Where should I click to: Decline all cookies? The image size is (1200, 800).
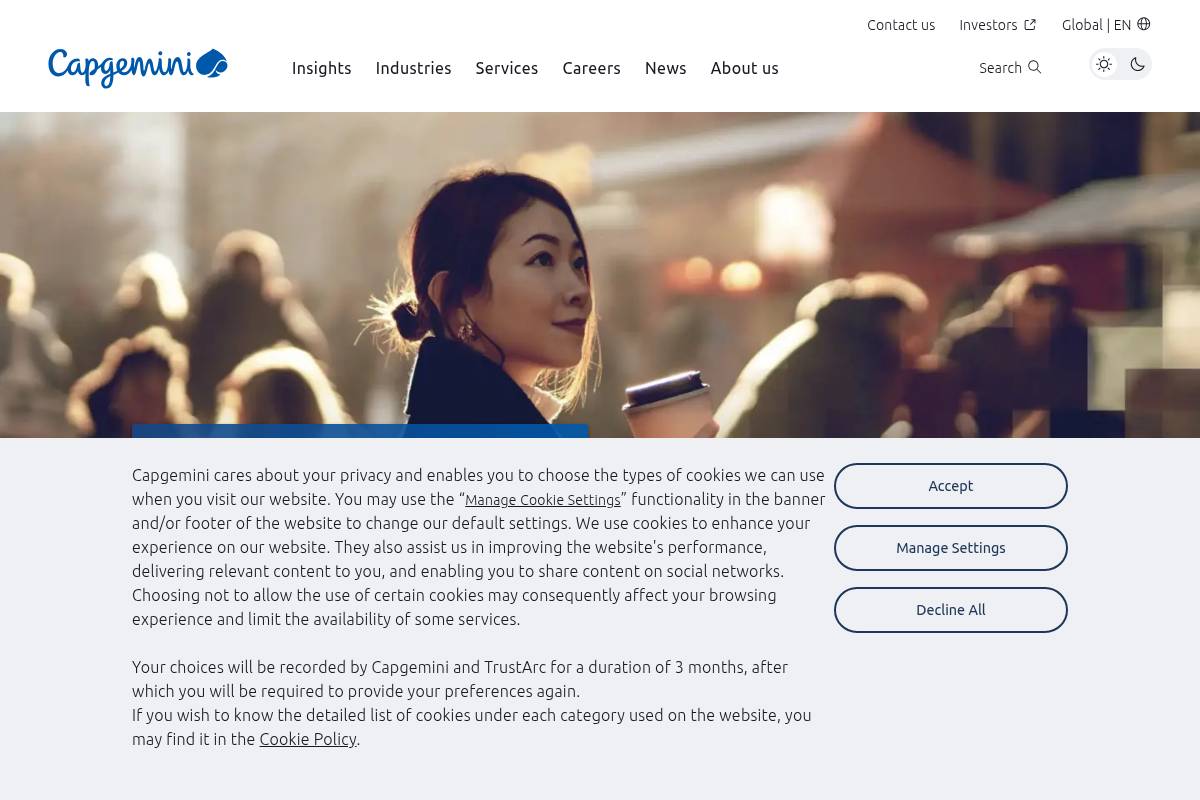point(951,610)
